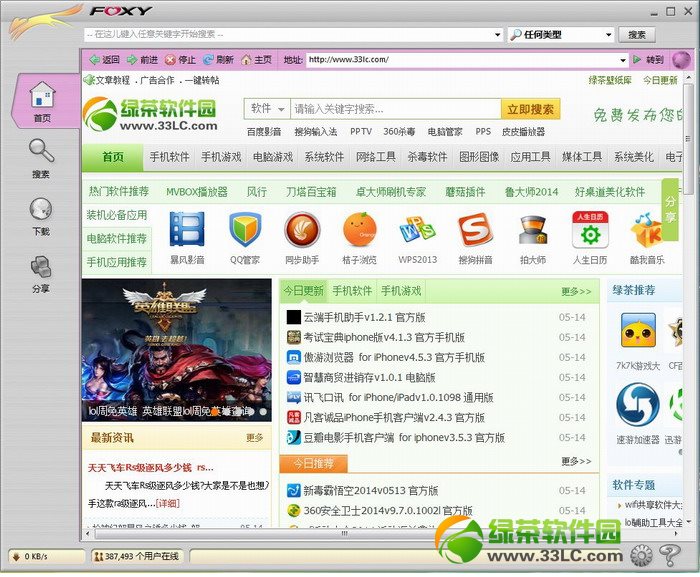Open 杀毒软件 in the navigation bar

pyautogui.click(x=427, y=157)
